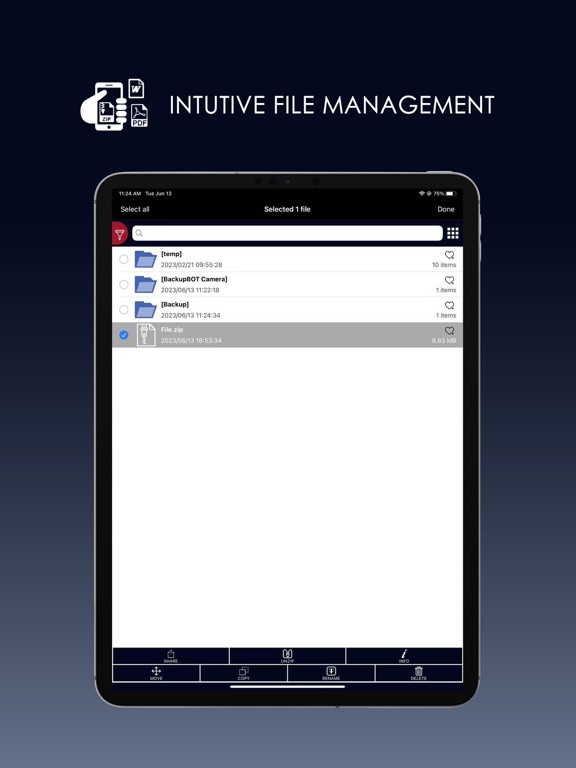Screen dimensions: 576x768
Task: Click inside the search field
Action: [x=288, y=233]
